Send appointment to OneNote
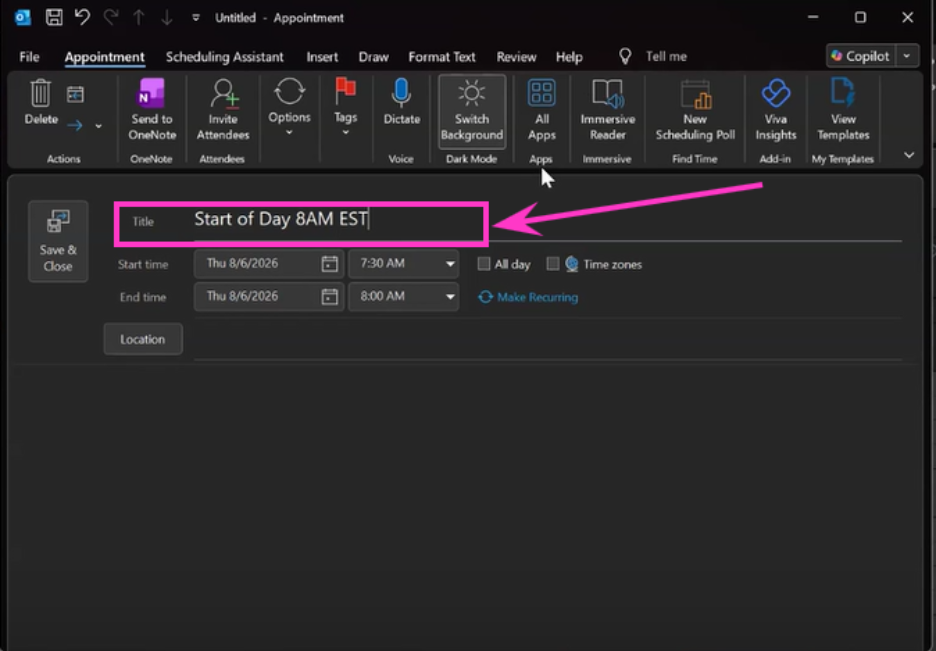 pos(152,110)
